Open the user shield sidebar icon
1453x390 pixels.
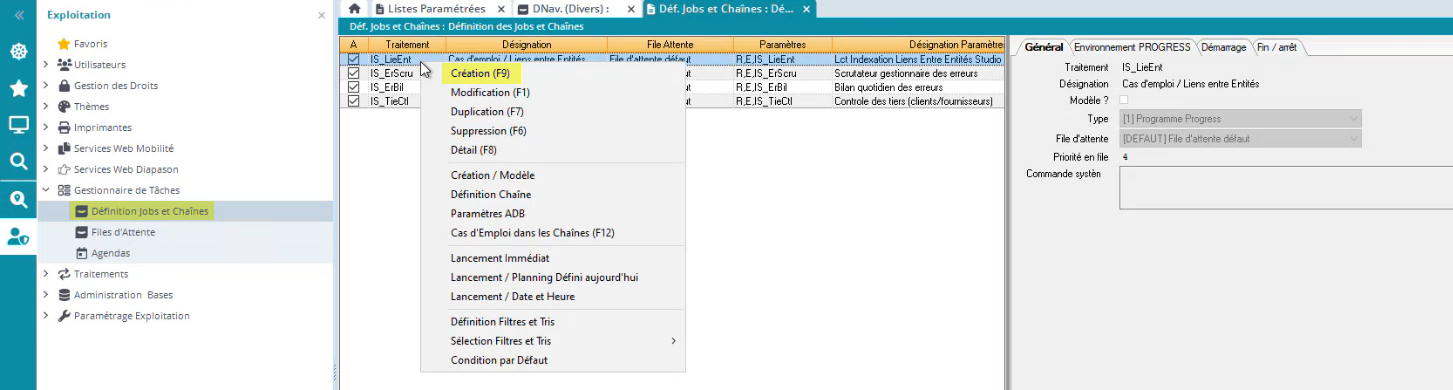click(x=18, y=236)
